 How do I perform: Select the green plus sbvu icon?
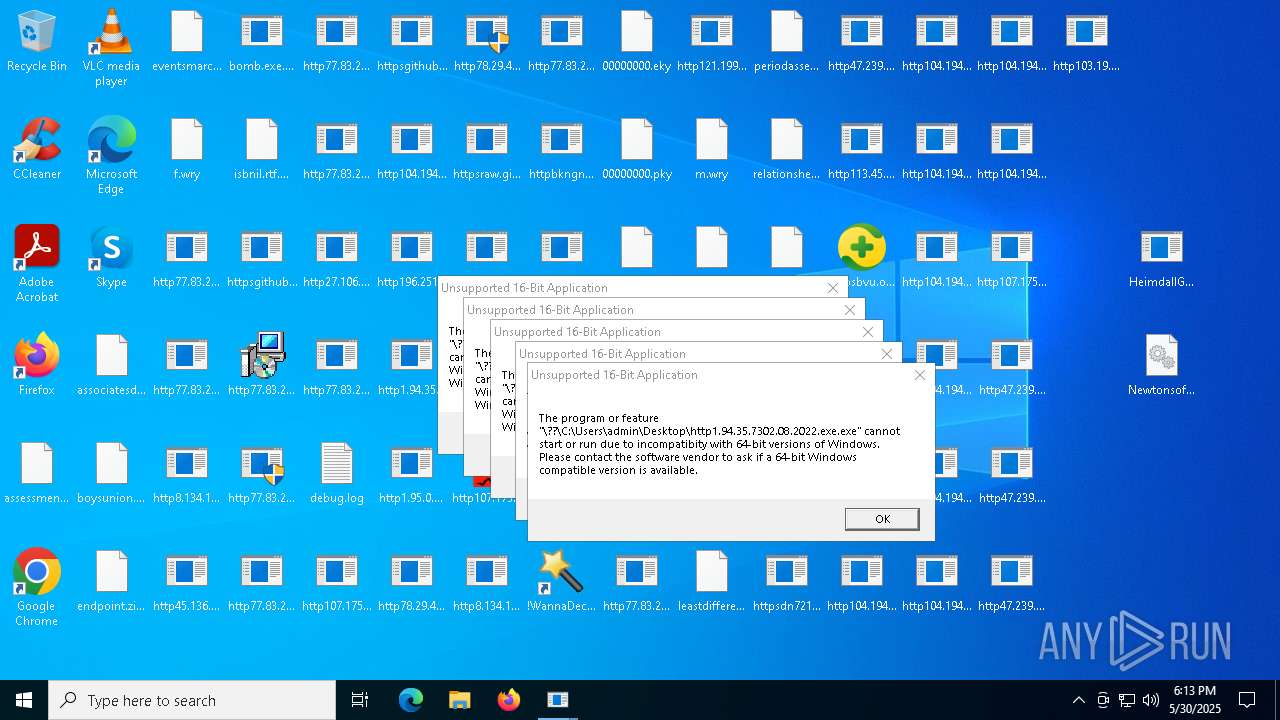point(862,257)
